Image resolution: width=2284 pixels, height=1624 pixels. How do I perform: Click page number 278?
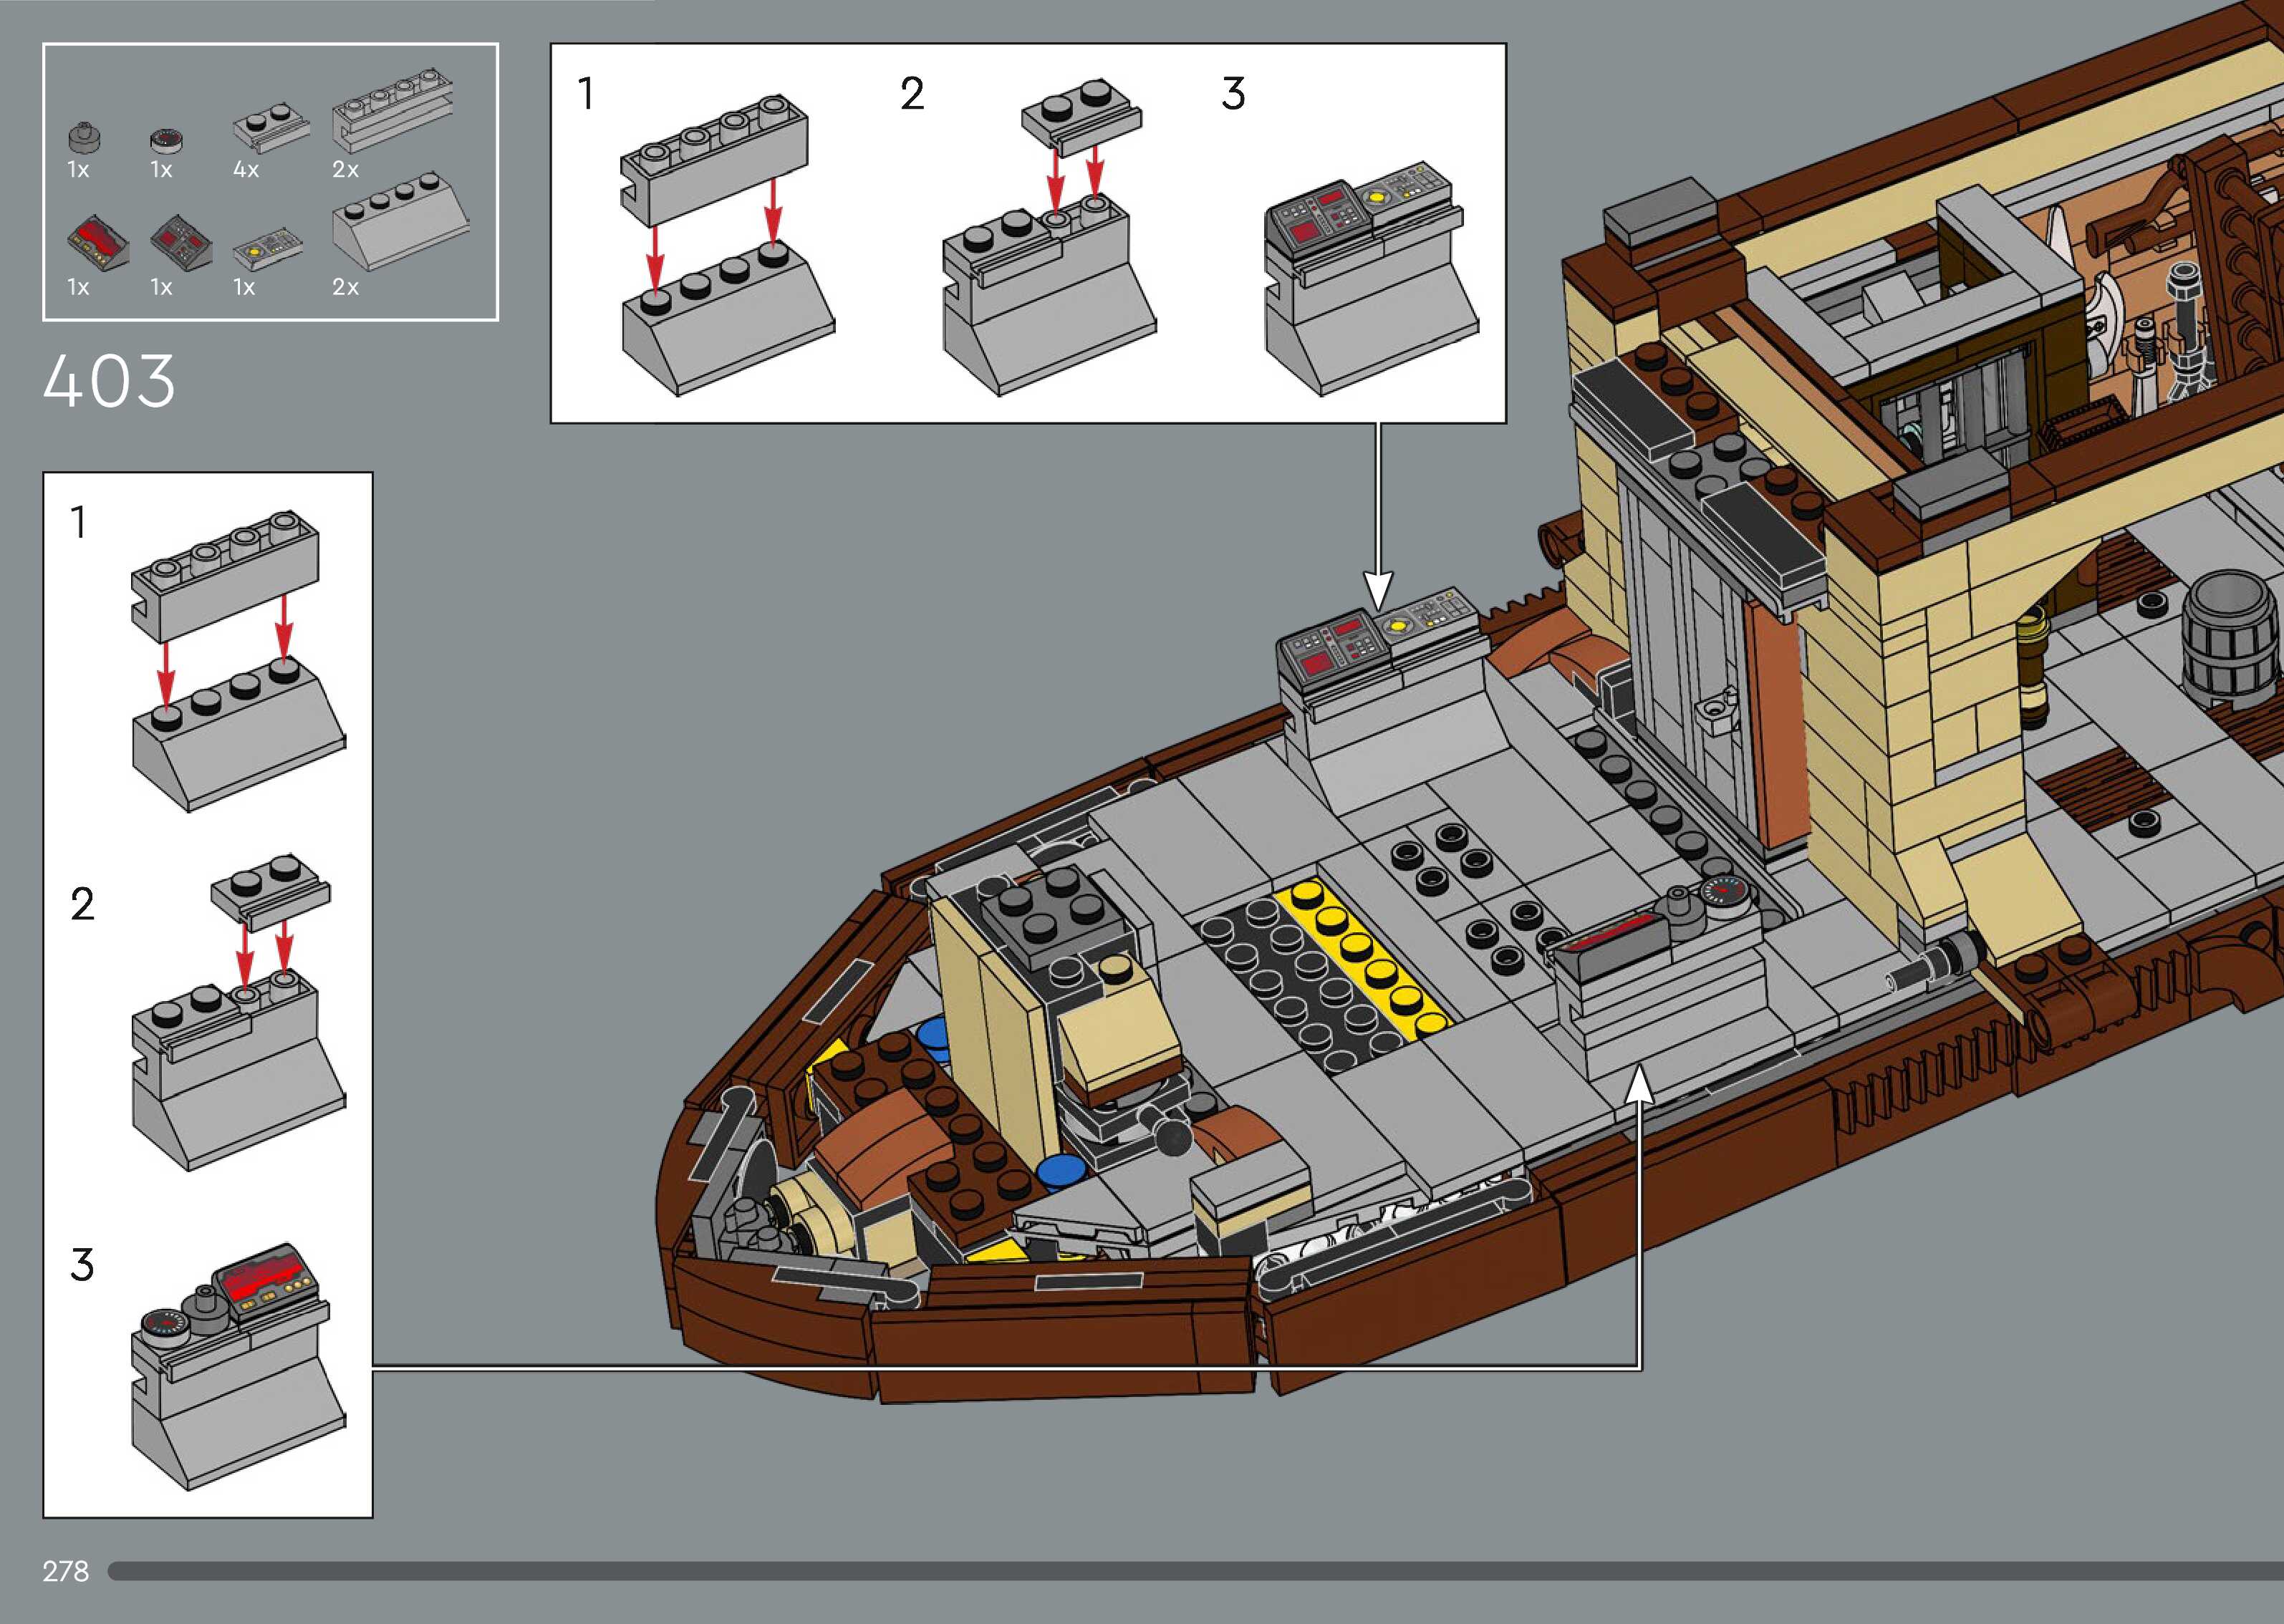pyautogui.click(x=66, y=1571)
